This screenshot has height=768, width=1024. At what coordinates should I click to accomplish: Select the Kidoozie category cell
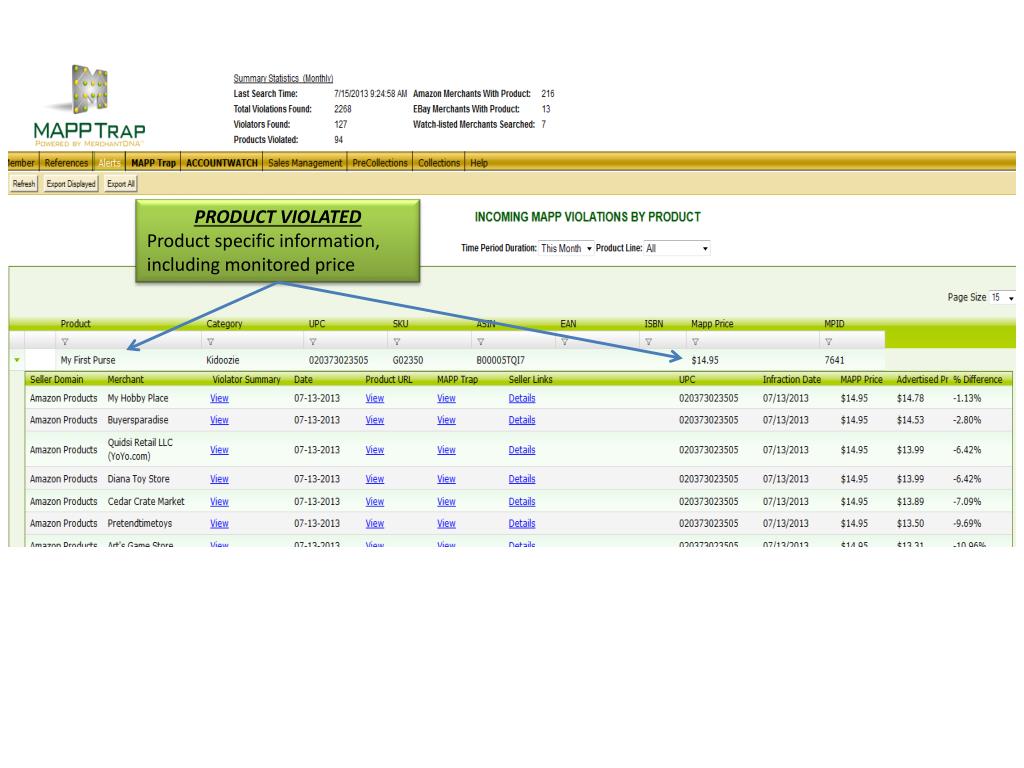click(x=223, y=360)
